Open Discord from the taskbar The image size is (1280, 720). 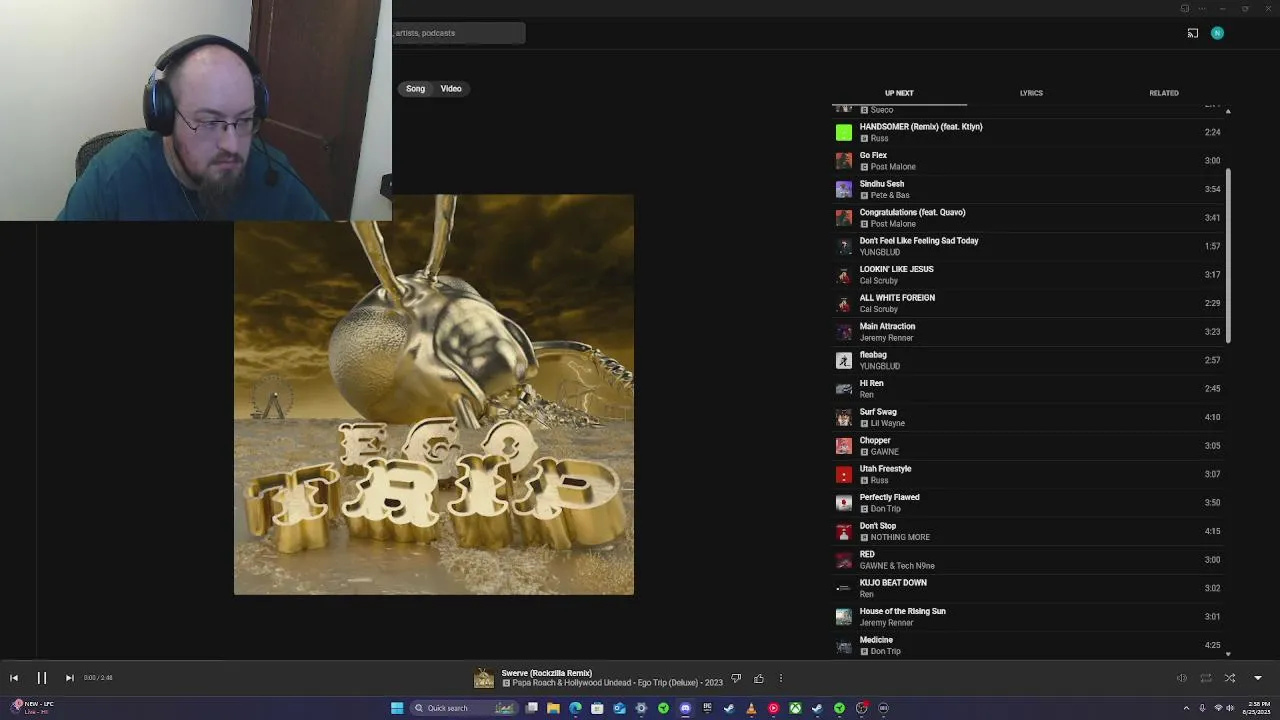[685, 708]
